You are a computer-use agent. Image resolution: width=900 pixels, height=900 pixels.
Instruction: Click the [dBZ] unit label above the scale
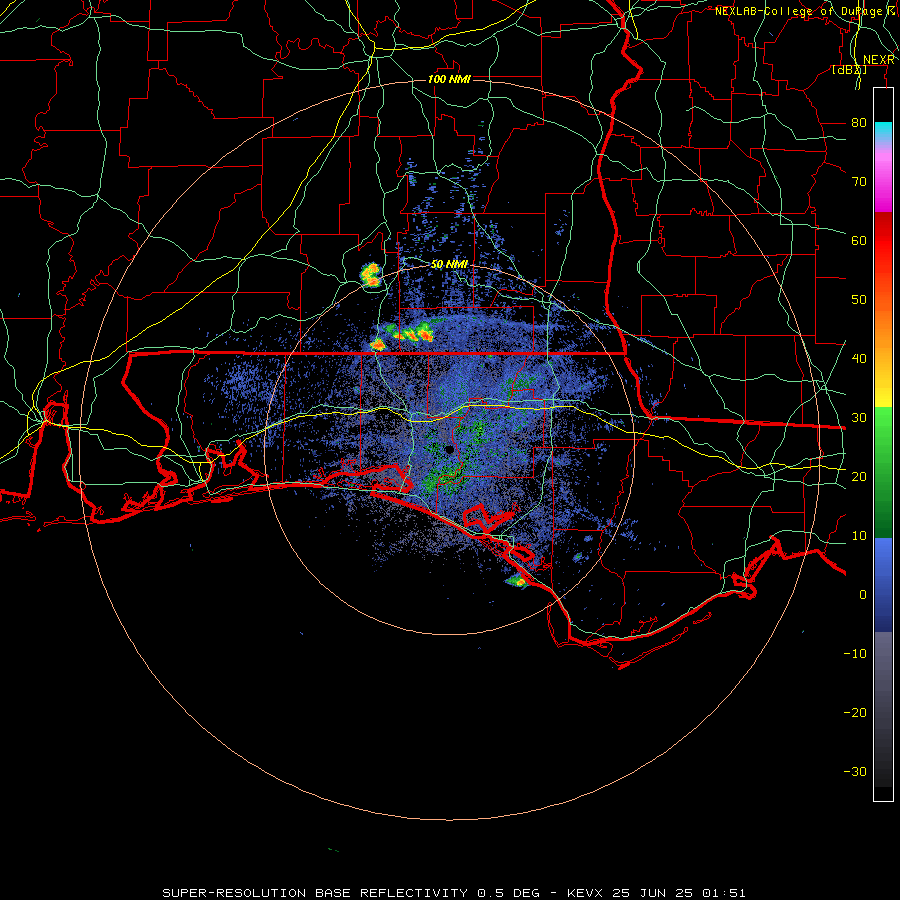pyautogui.click(x=849, y=70)
